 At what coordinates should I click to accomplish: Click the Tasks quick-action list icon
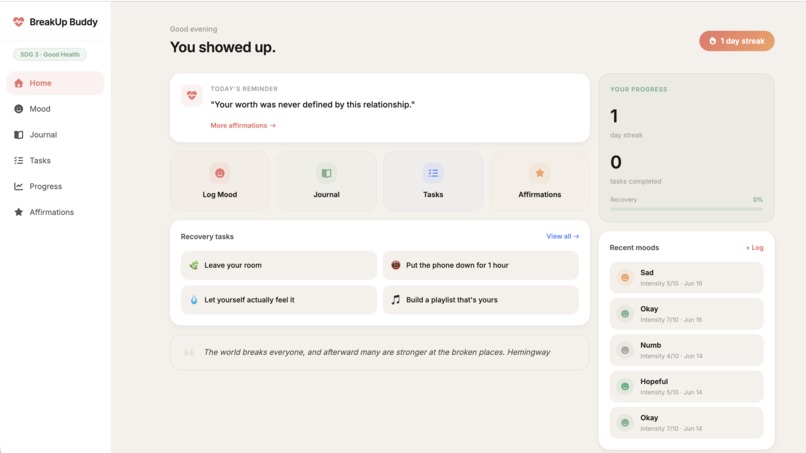point(433,173)
